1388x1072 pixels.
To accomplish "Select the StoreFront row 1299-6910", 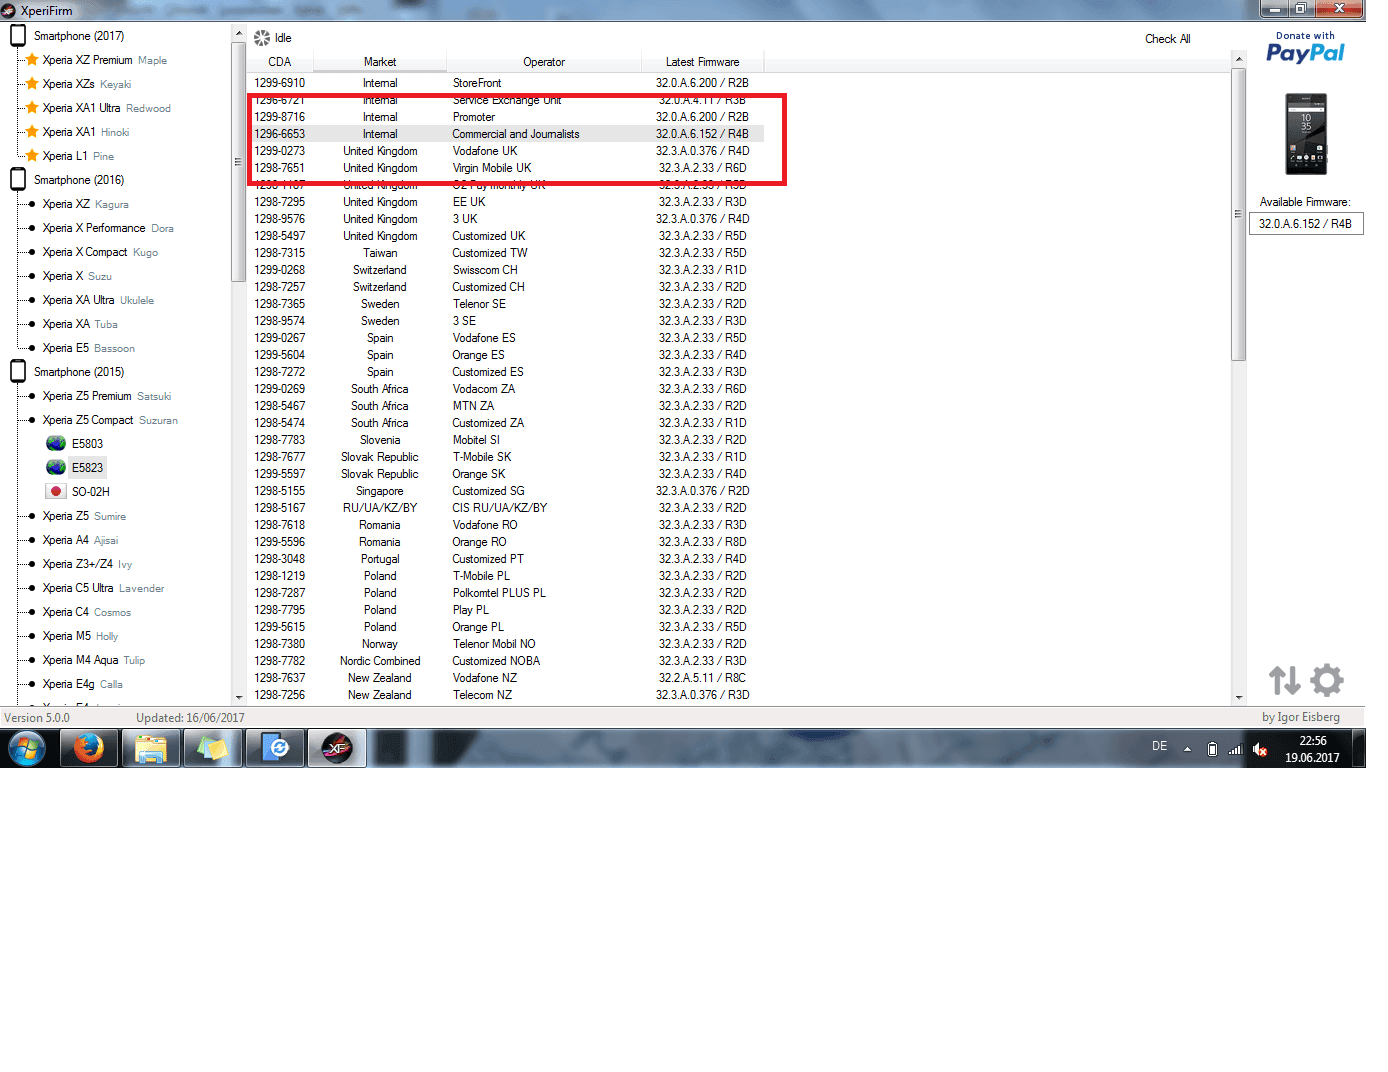I will point(506,83).
